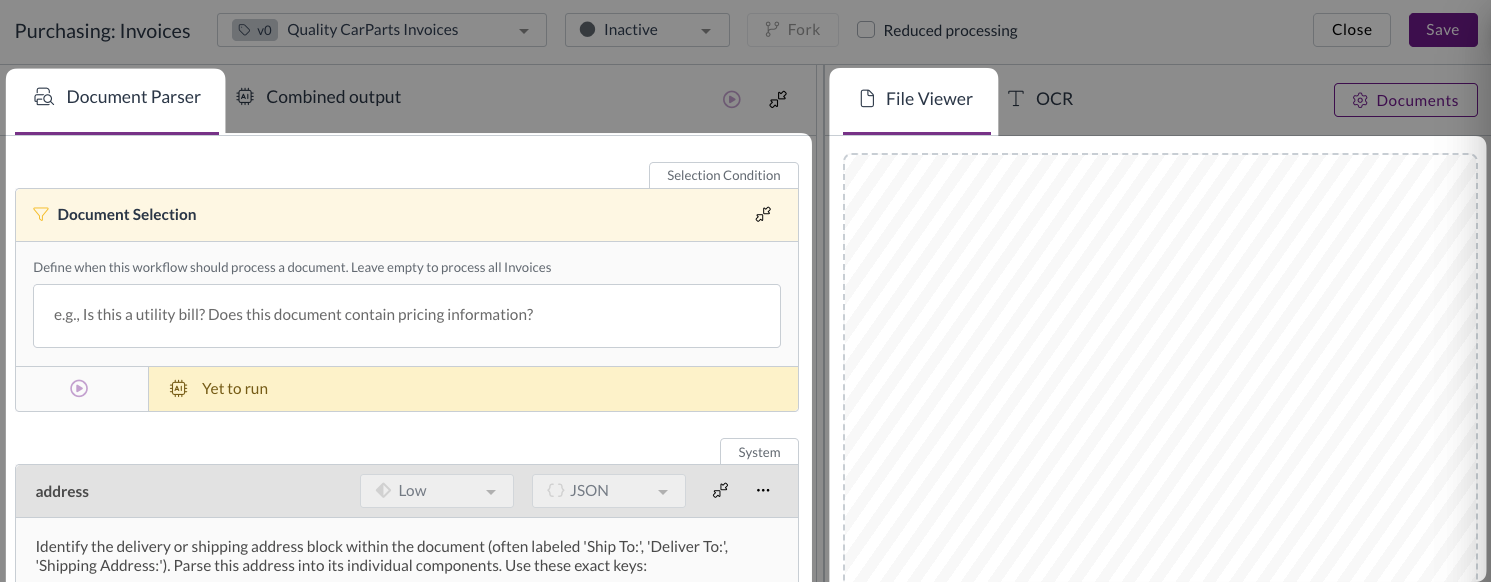Click the Yet to run status icon

point(179,389)
